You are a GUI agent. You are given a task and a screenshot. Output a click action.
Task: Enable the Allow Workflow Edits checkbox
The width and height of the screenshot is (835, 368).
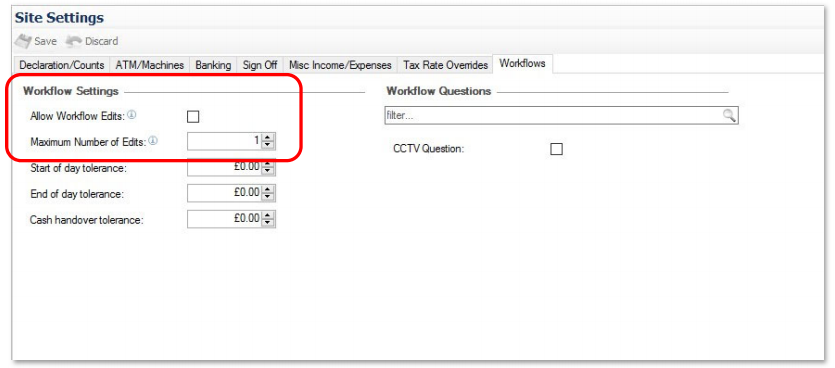coord(193,116)
